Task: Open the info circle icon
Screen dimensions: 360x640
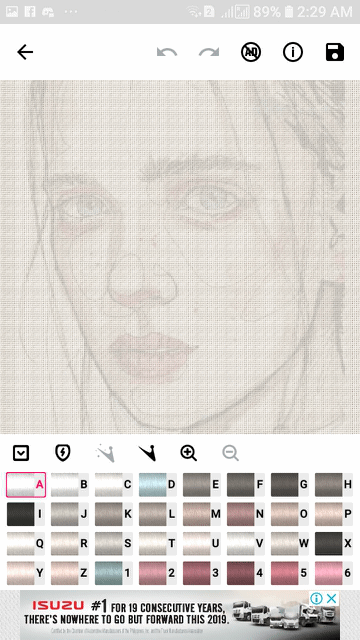Action: click(x=293, y=52)
